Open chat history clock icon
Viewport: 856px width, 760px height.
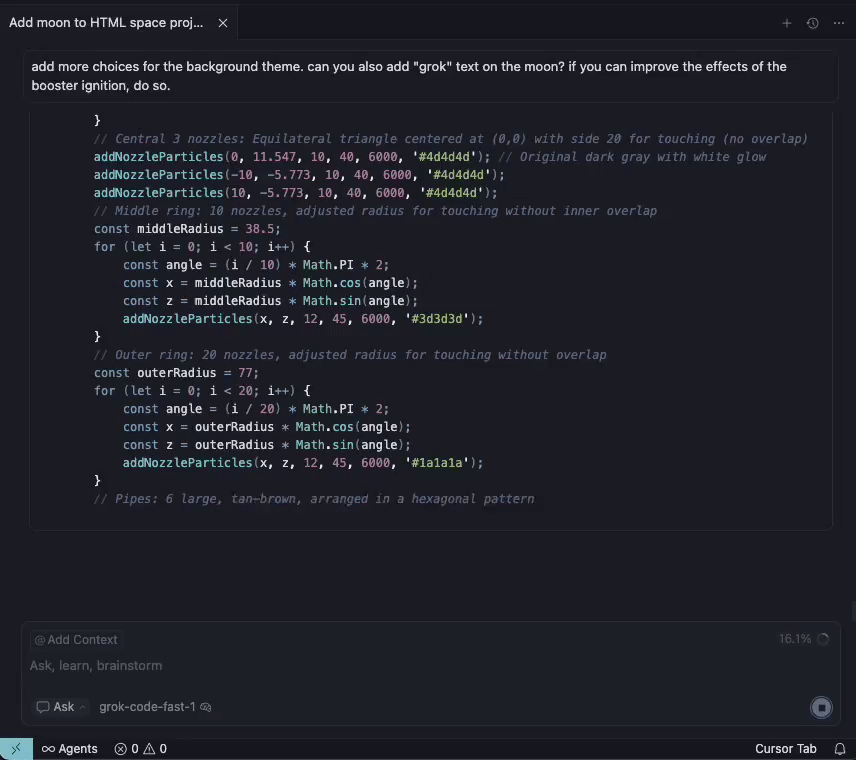(x=813, y=23)
